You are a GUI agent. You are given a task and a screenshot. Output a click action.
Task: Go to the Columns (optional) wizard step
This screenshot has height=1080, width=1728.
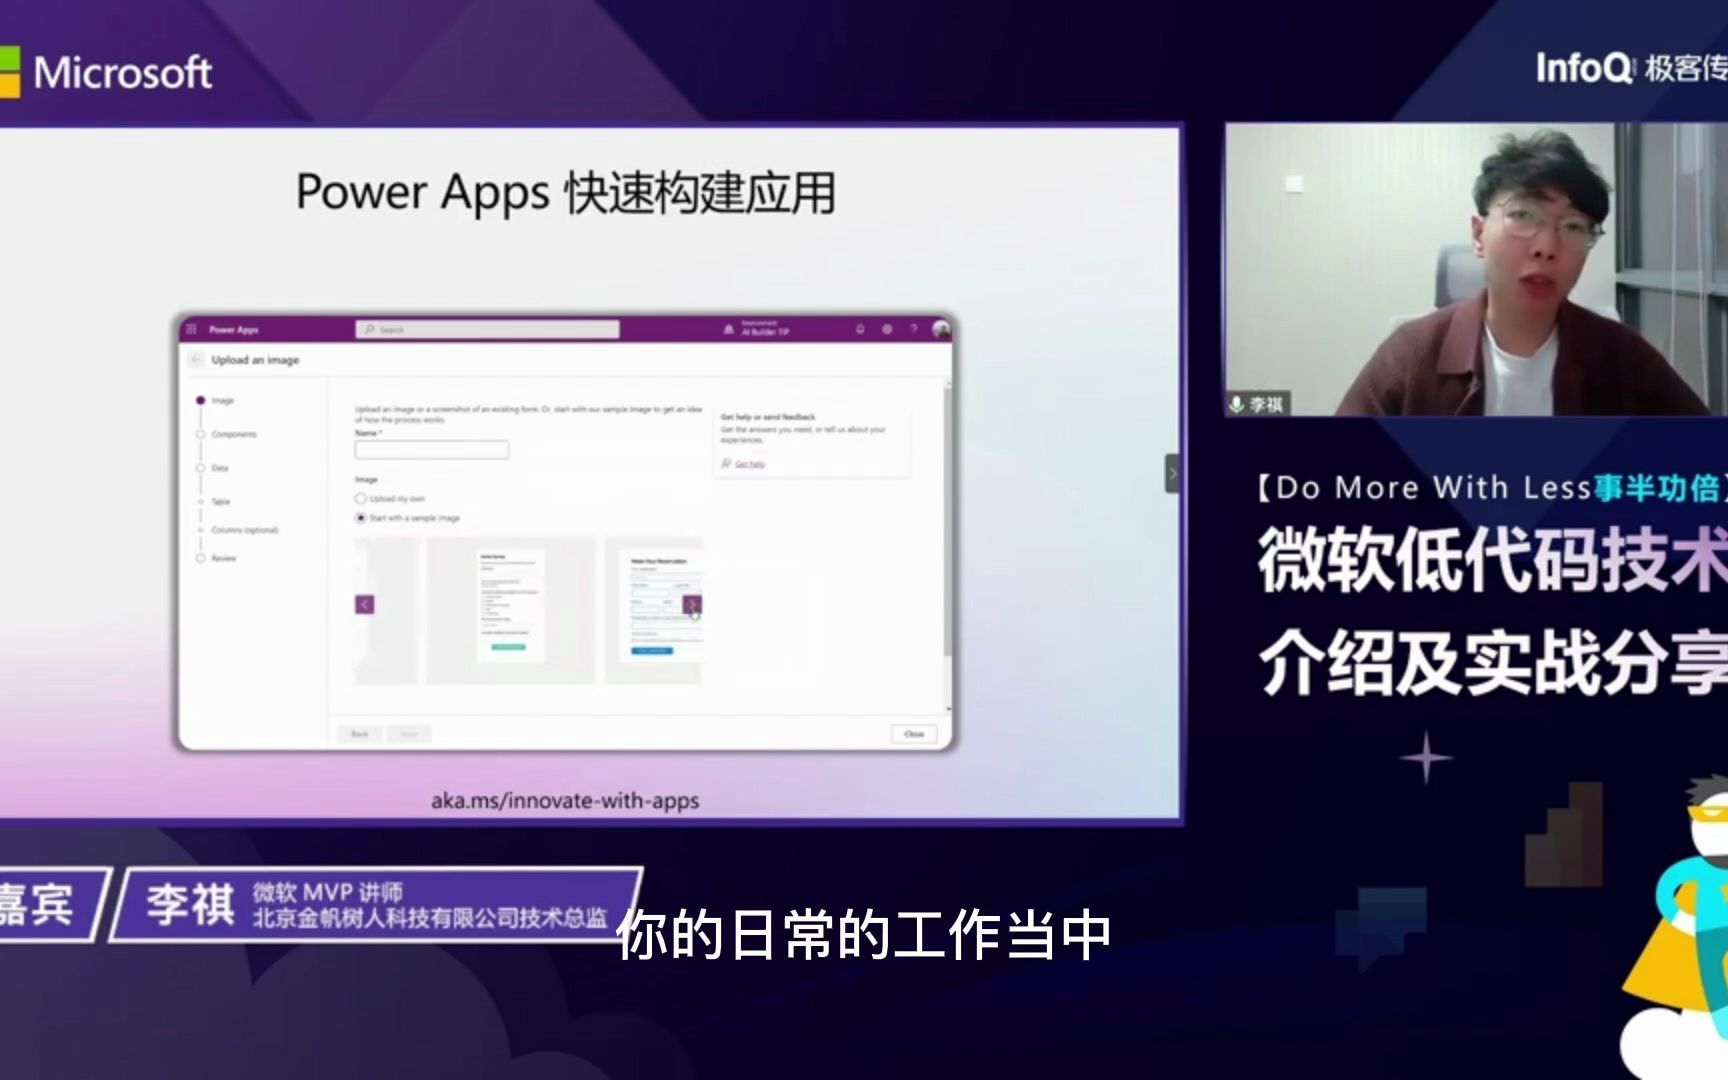point(238,530)
